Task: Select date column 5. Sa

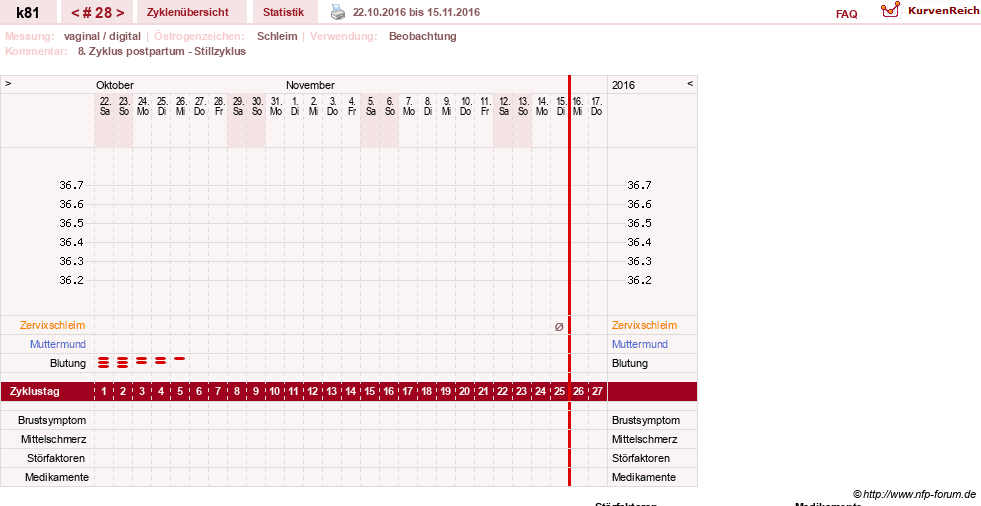Action: (x=370, y=106)
